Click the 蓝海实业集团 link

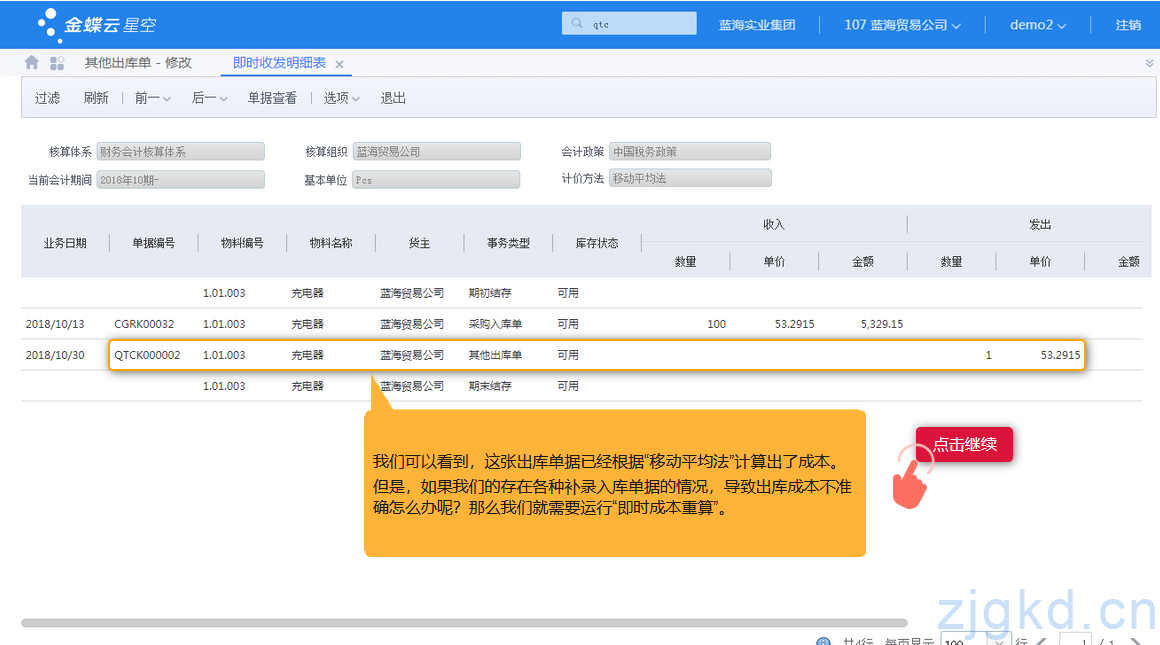(x=757, y=24)
